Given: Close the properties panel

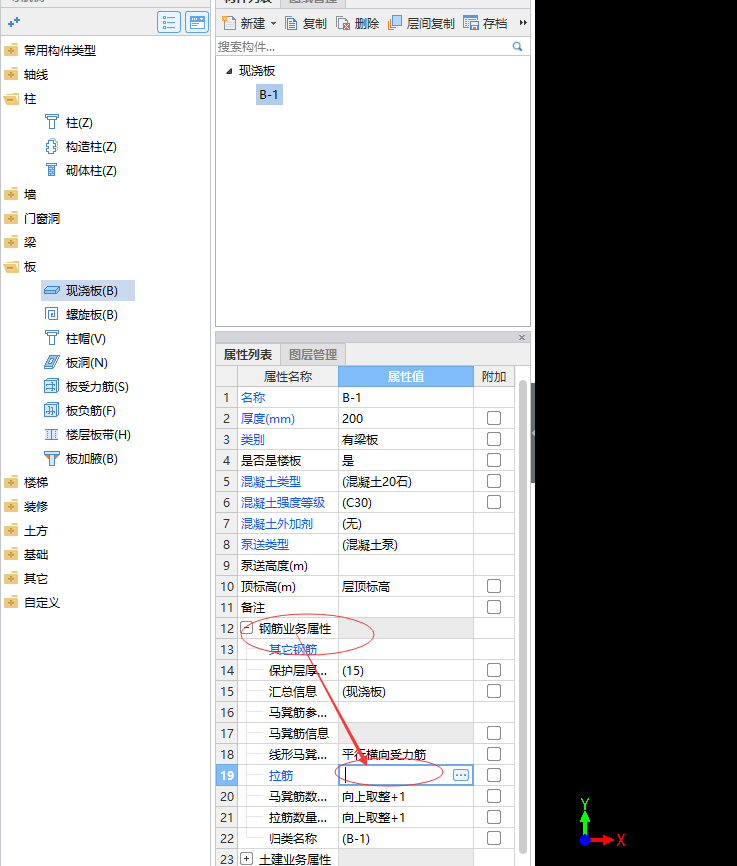Looking at the screenshot, I should 522,337.
